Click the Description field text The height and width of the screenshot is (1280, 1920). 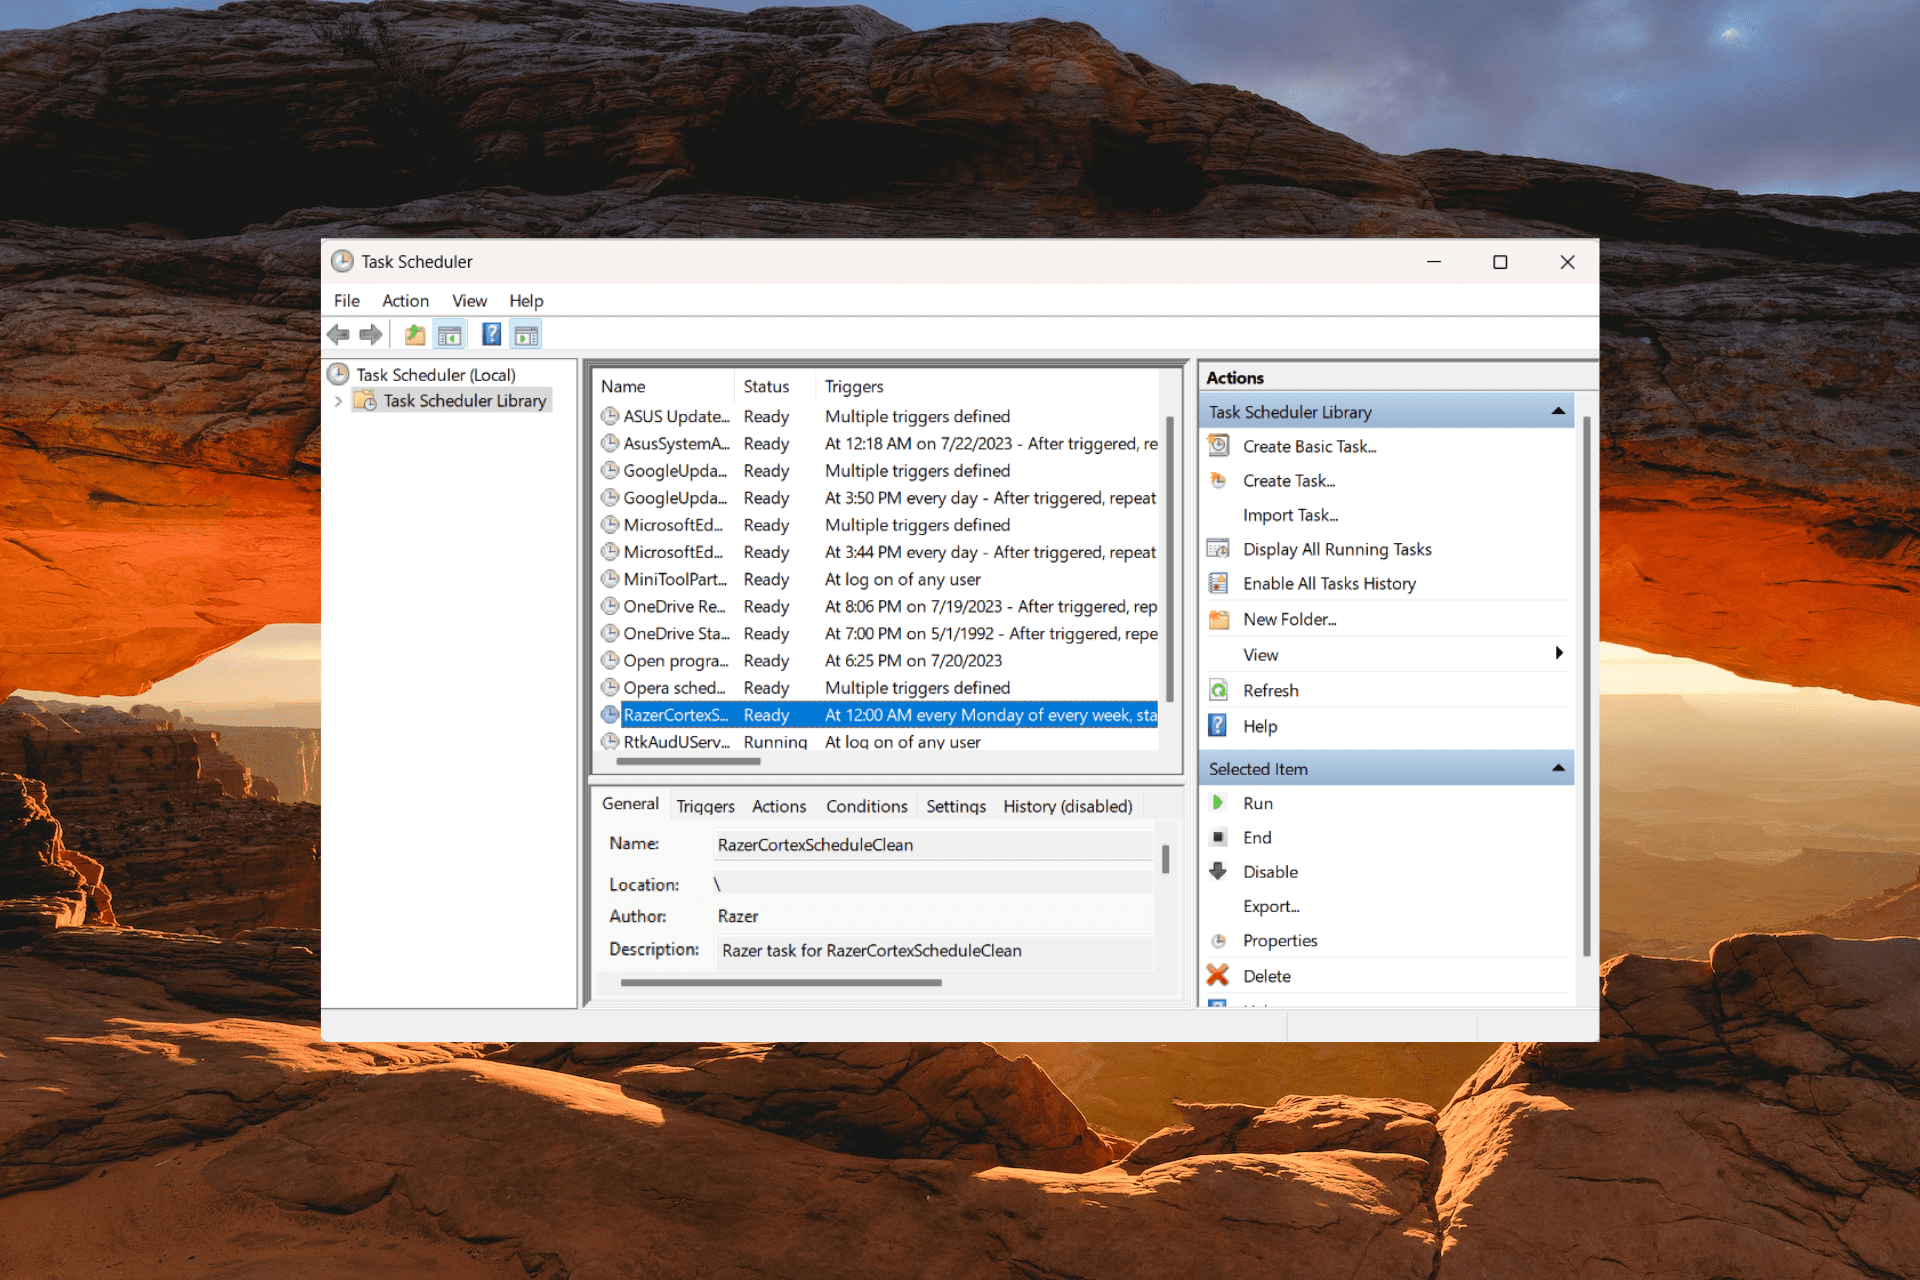coord(871,950)
